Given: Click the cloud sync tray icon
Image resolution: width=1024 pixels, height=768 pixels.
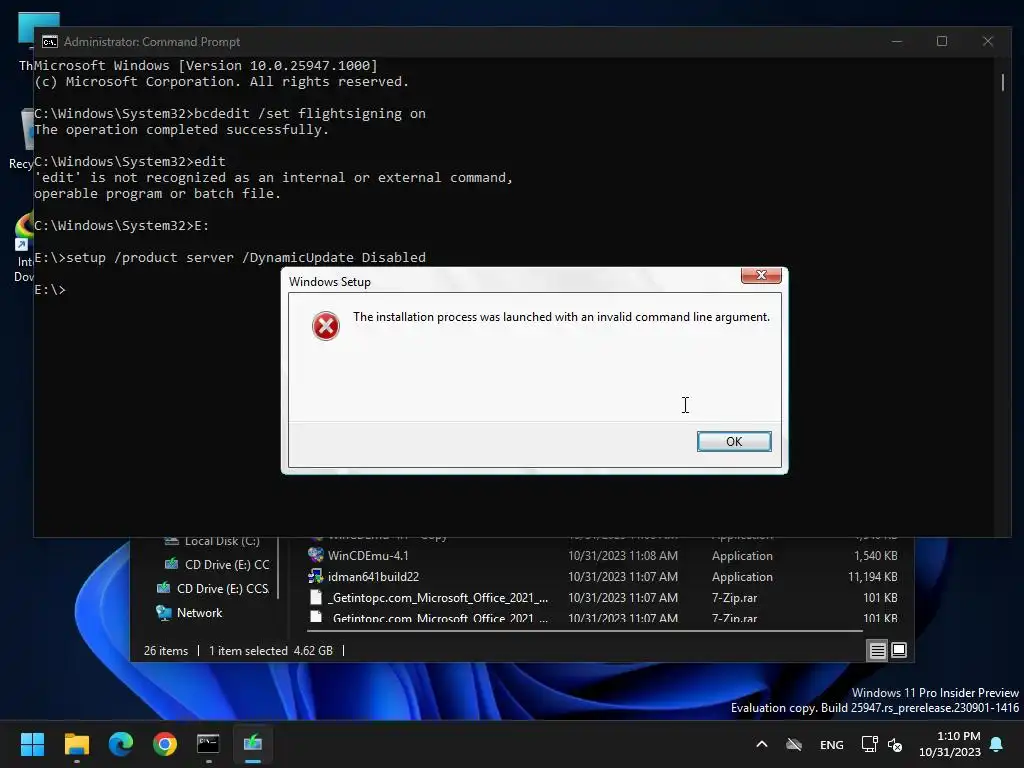Looking at the screenshot, I should coord(793,744).
